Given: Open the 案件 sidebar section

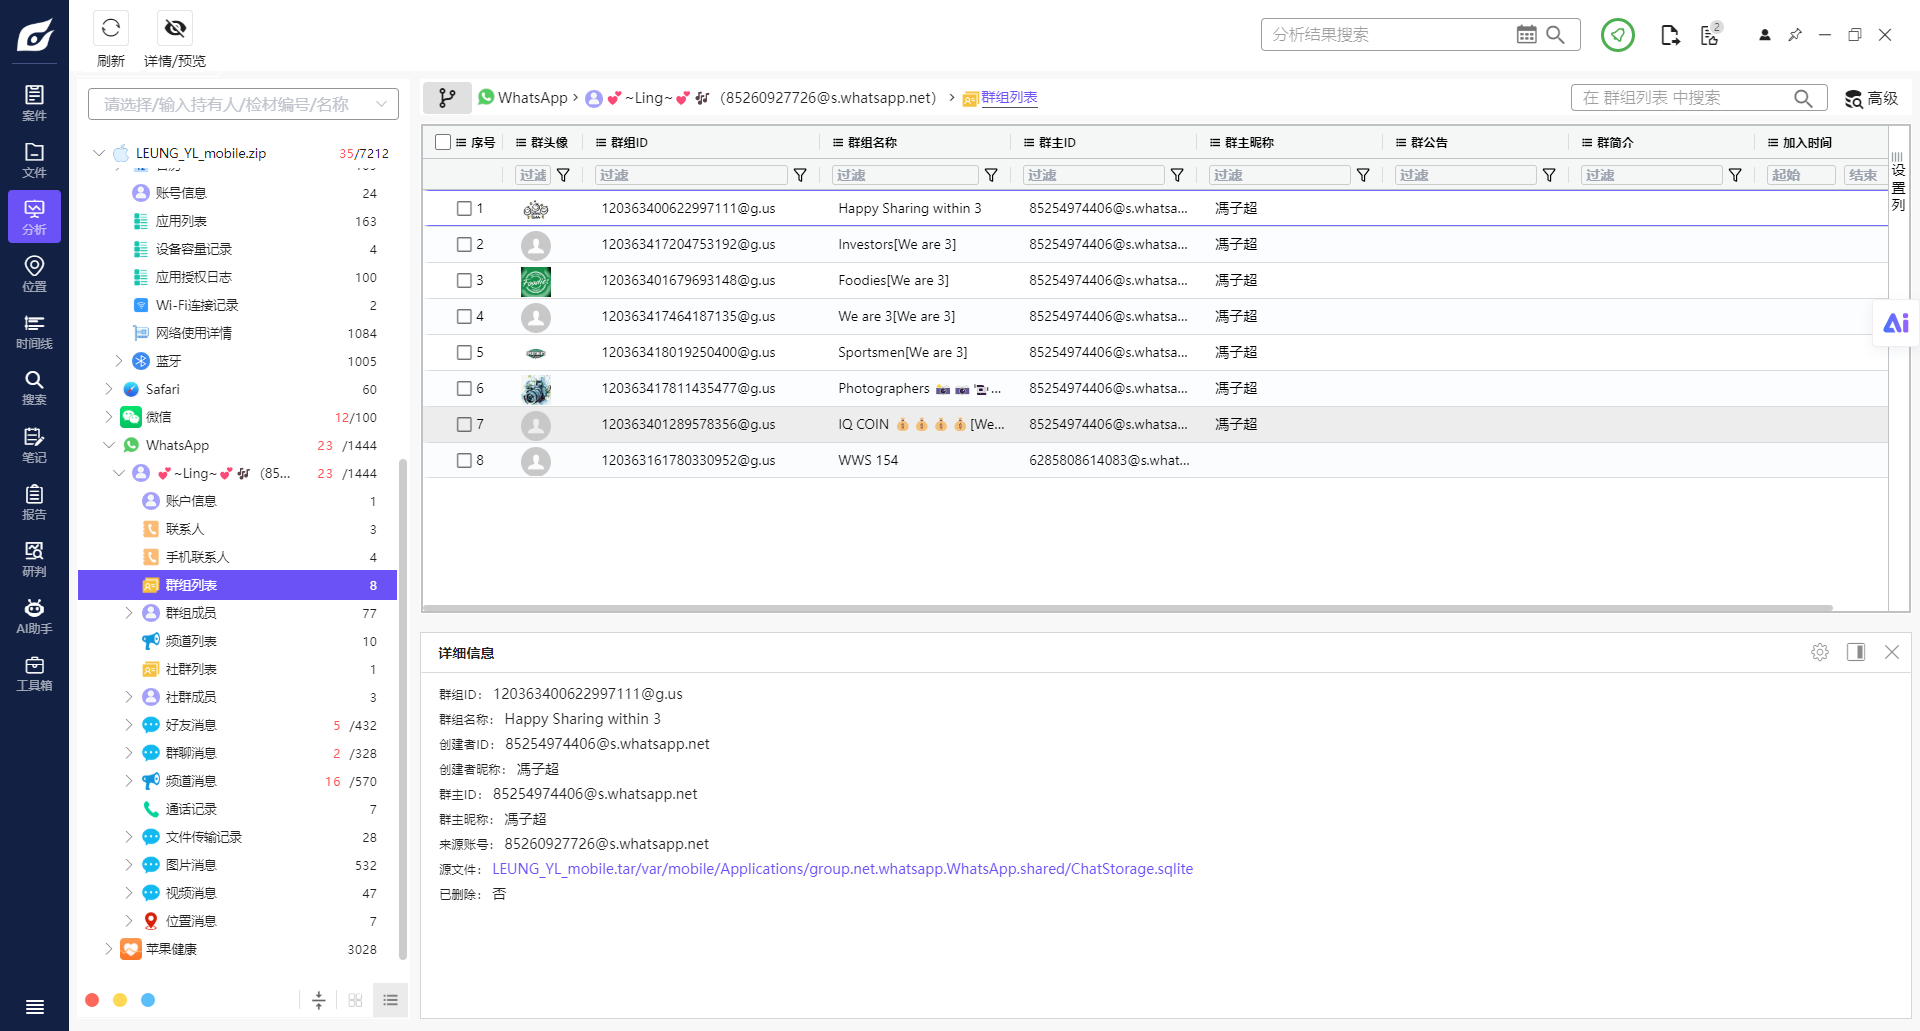Looking at the screenshot, I should [34, 103].
